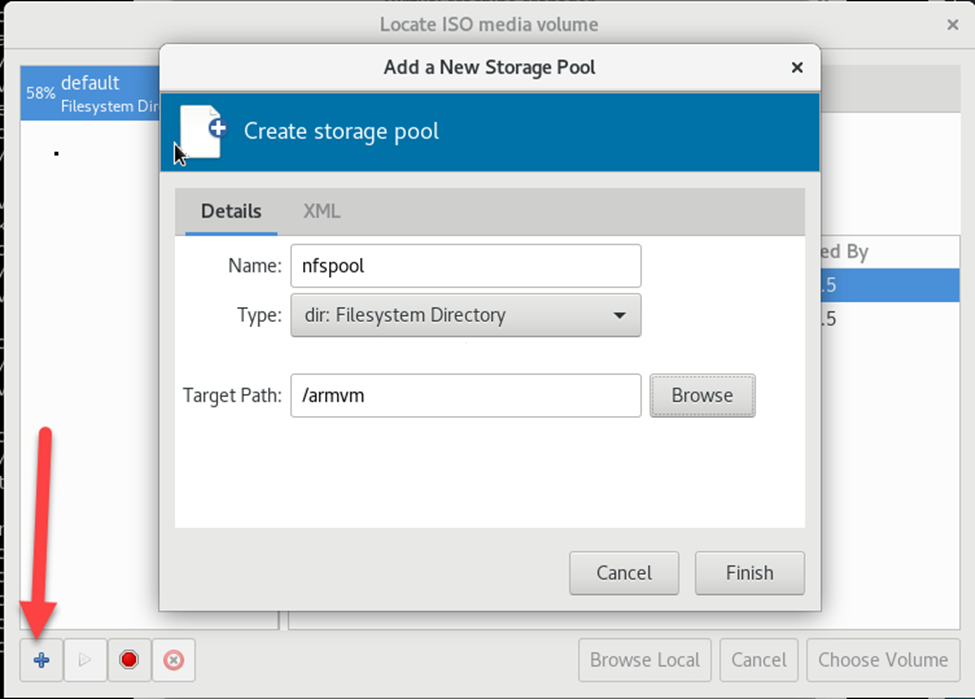975x699 pixels.
Task: Switch to the Details tab
Action: point(231,211)
